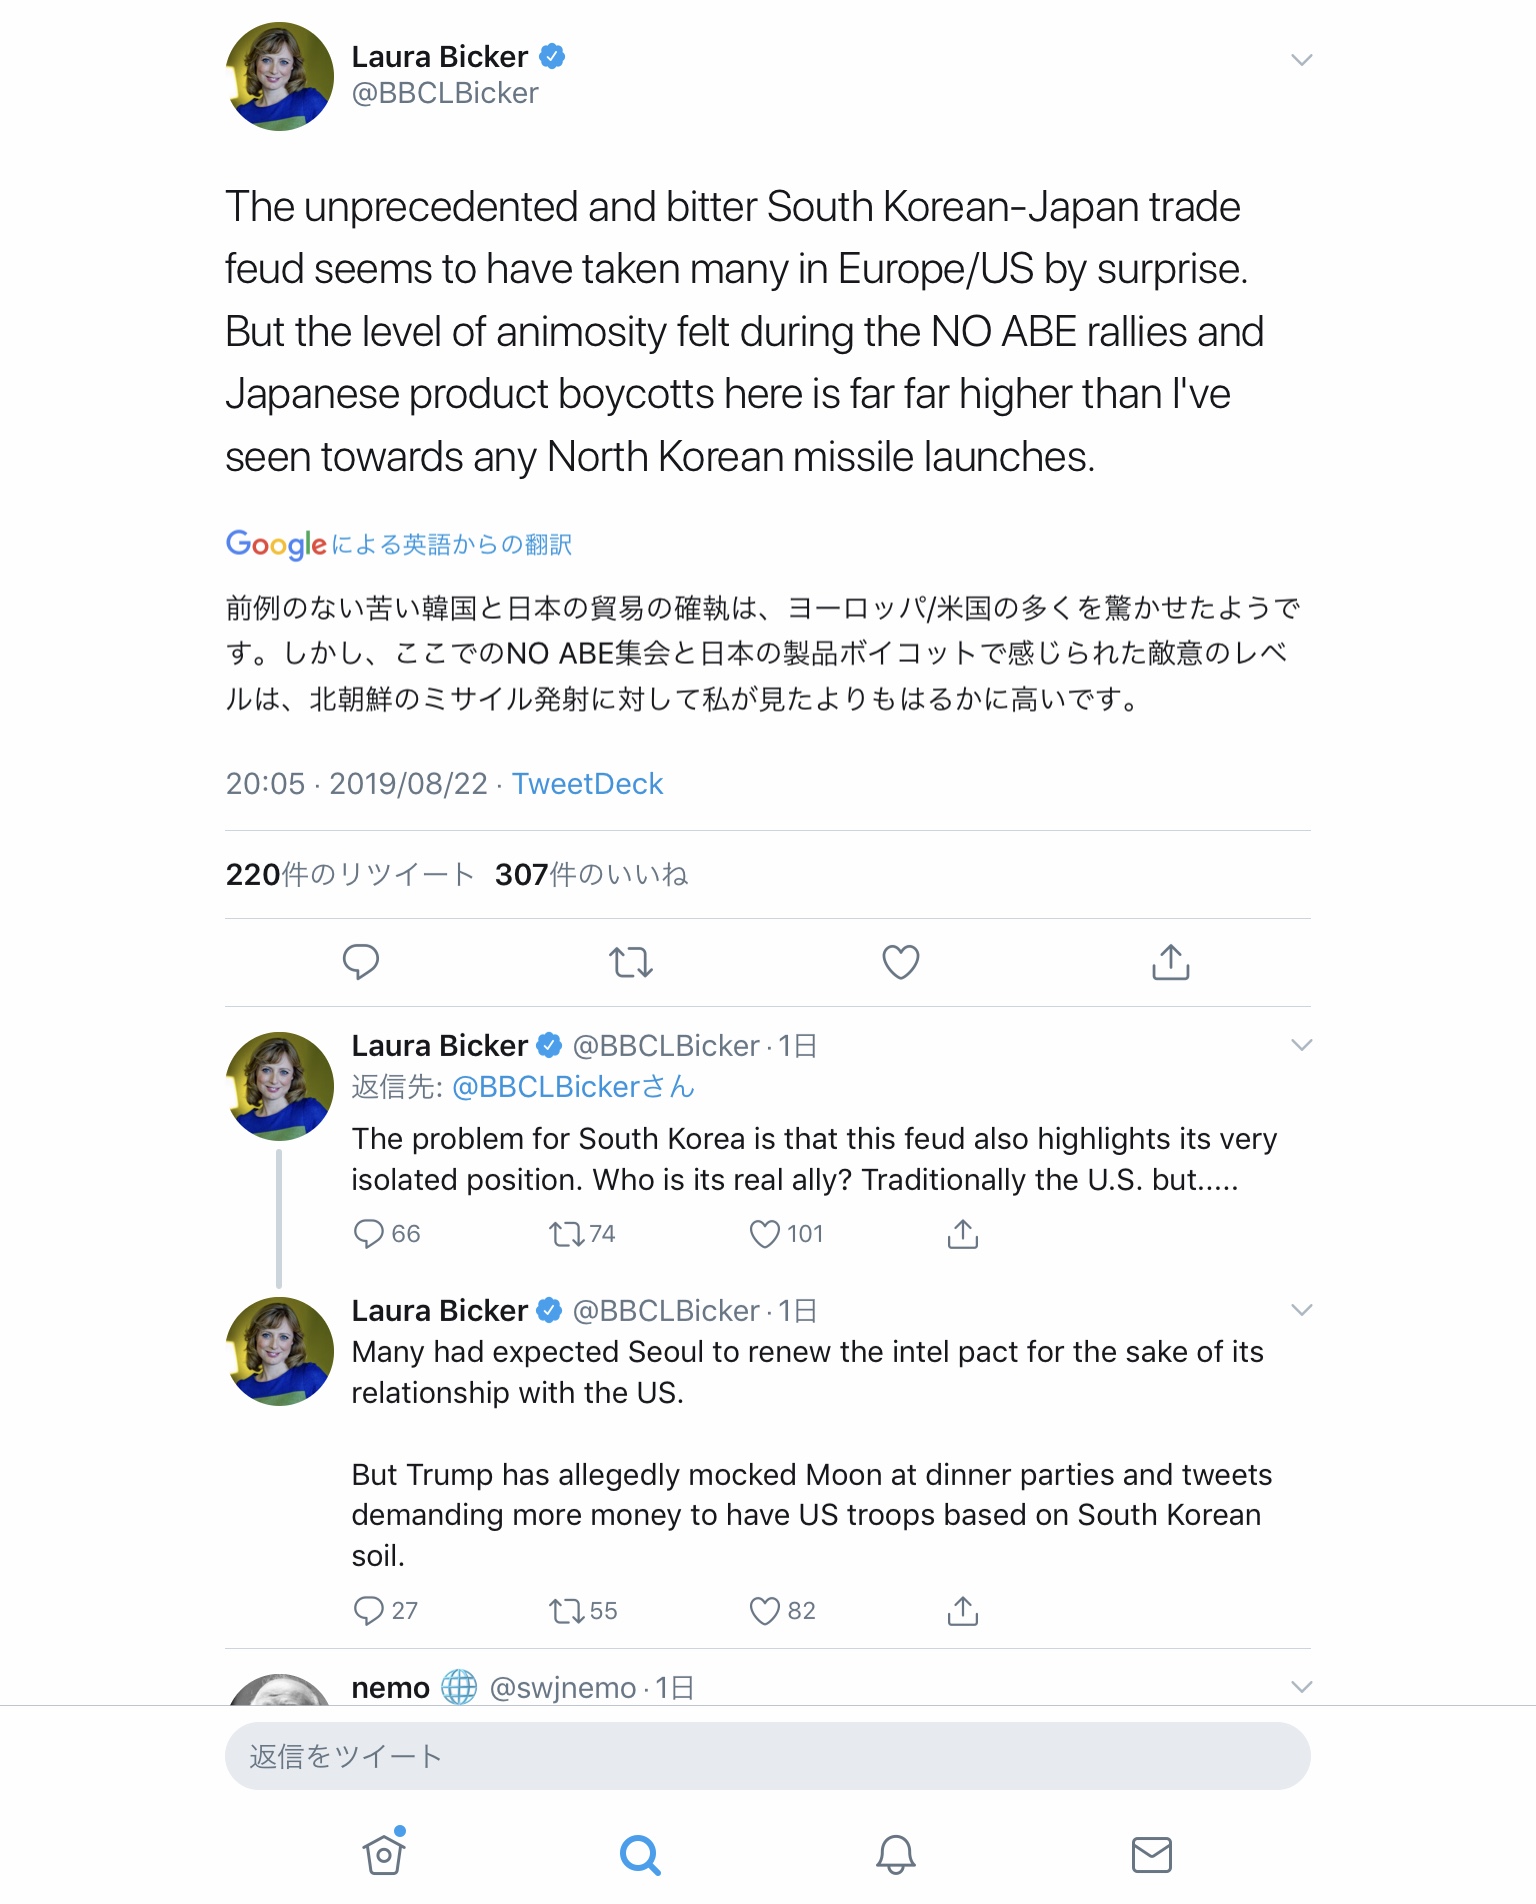The width and height of the screenshot is (1536, 1904).
Task: Reply to the tweet with 66 replies
Action: pyautogui.click(x=369, y=1234)
